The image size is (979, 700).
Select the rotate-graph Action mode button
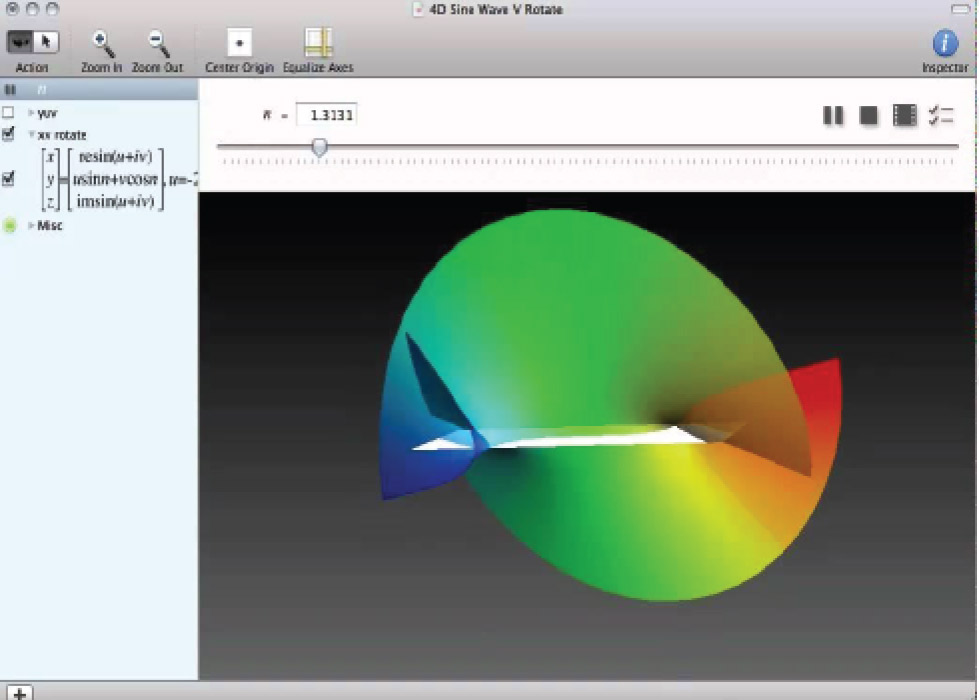pos(20,42)
